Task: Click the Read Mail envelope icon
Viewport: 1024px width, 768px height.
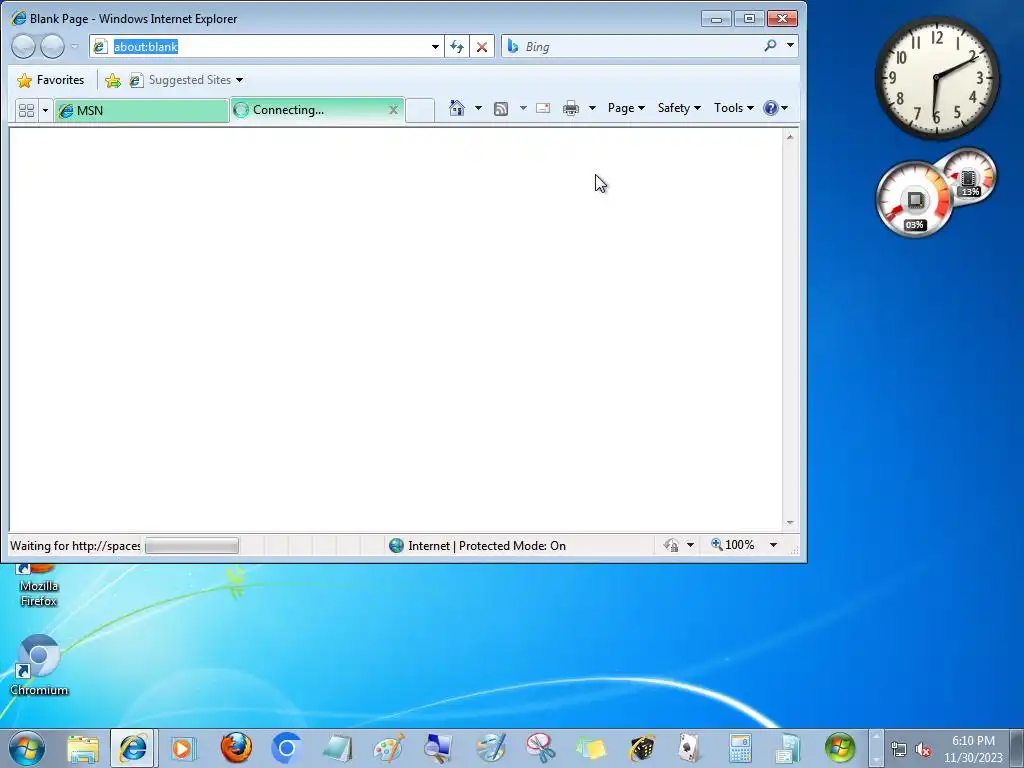Action: point(543,108)
